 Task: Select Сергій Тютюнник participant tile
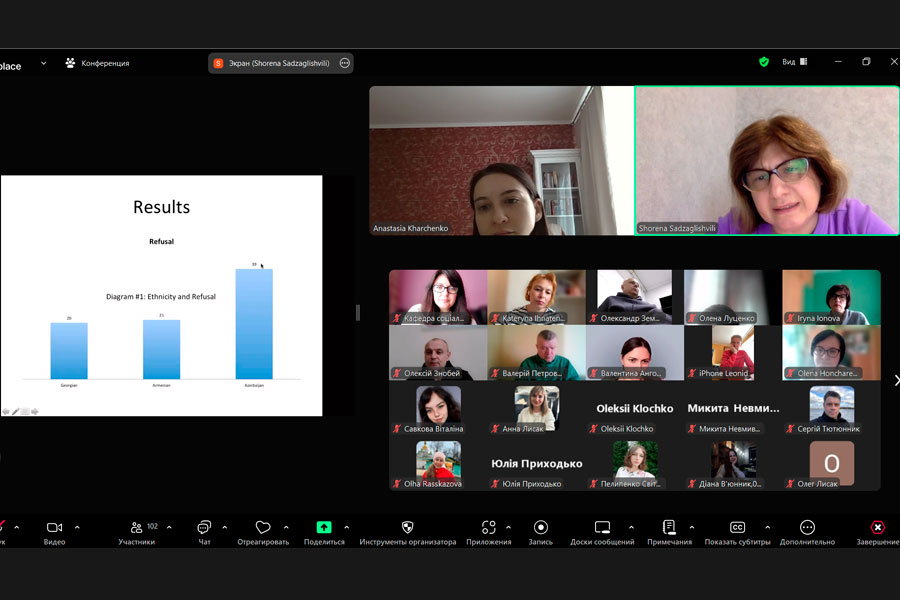click(x=831, y=408)
